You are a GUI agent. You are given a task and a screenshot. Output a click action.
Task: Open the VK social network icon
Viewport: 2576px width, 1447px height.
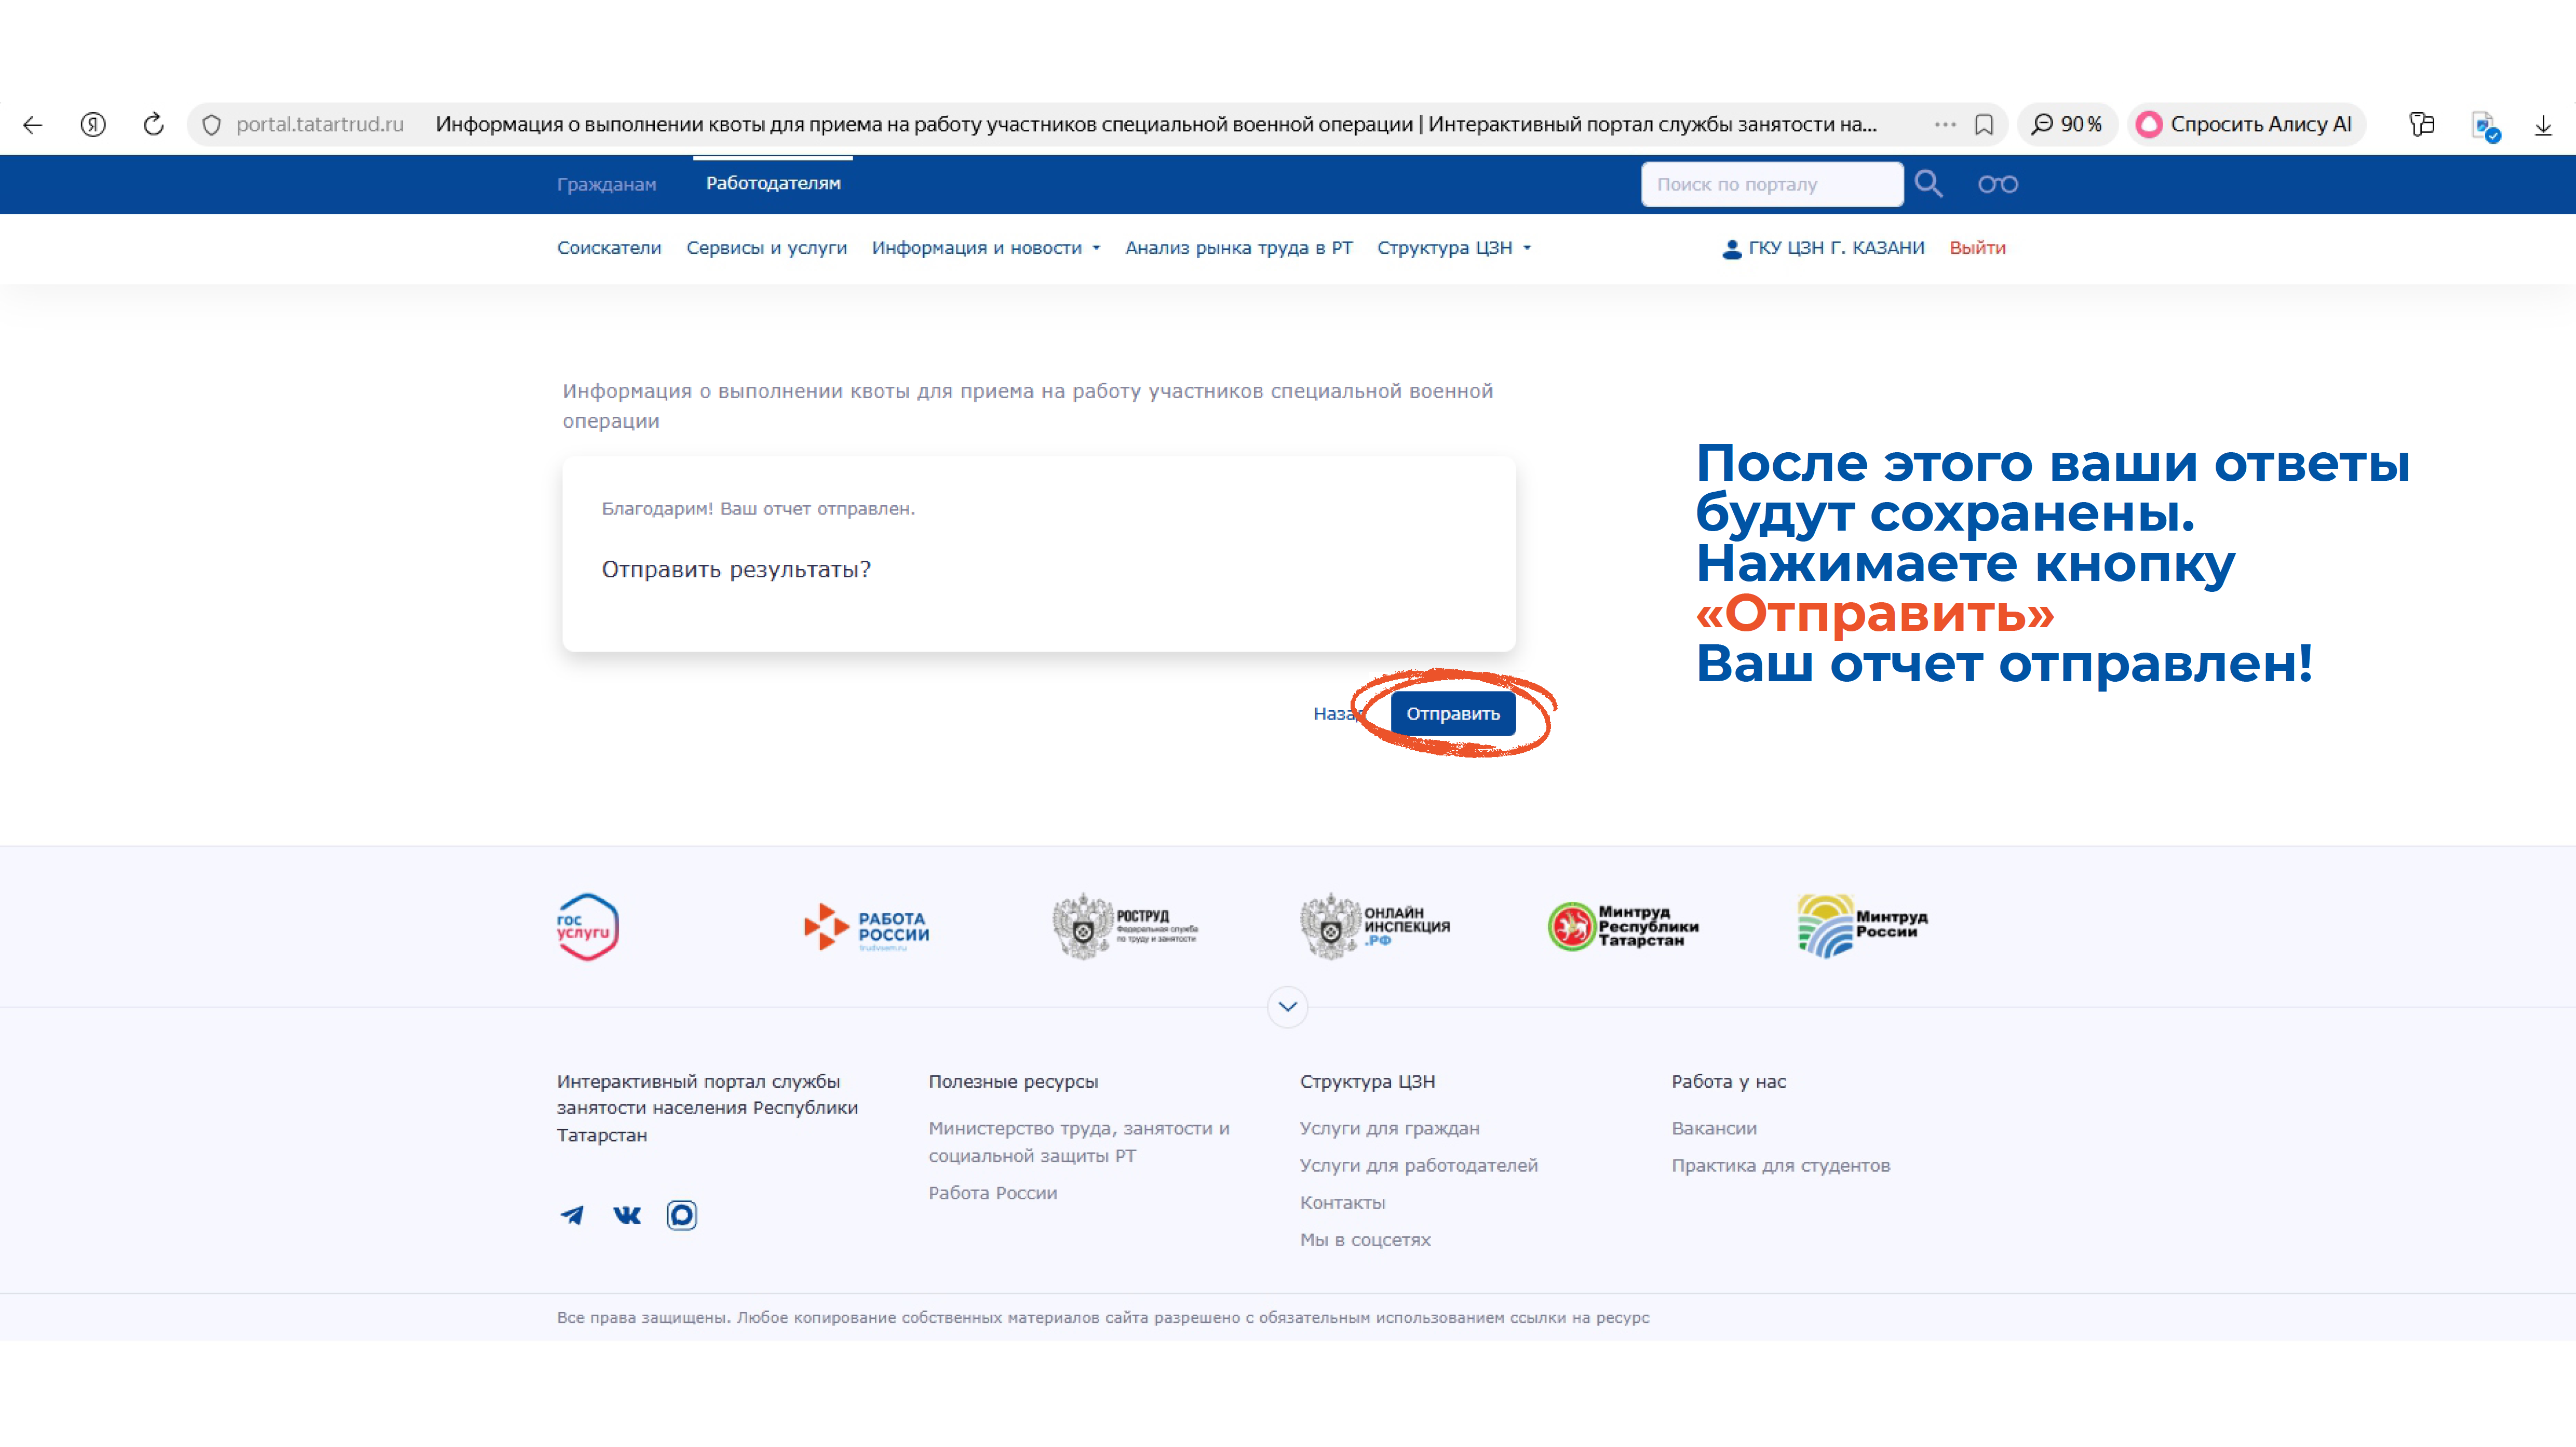coord(627,1215)
